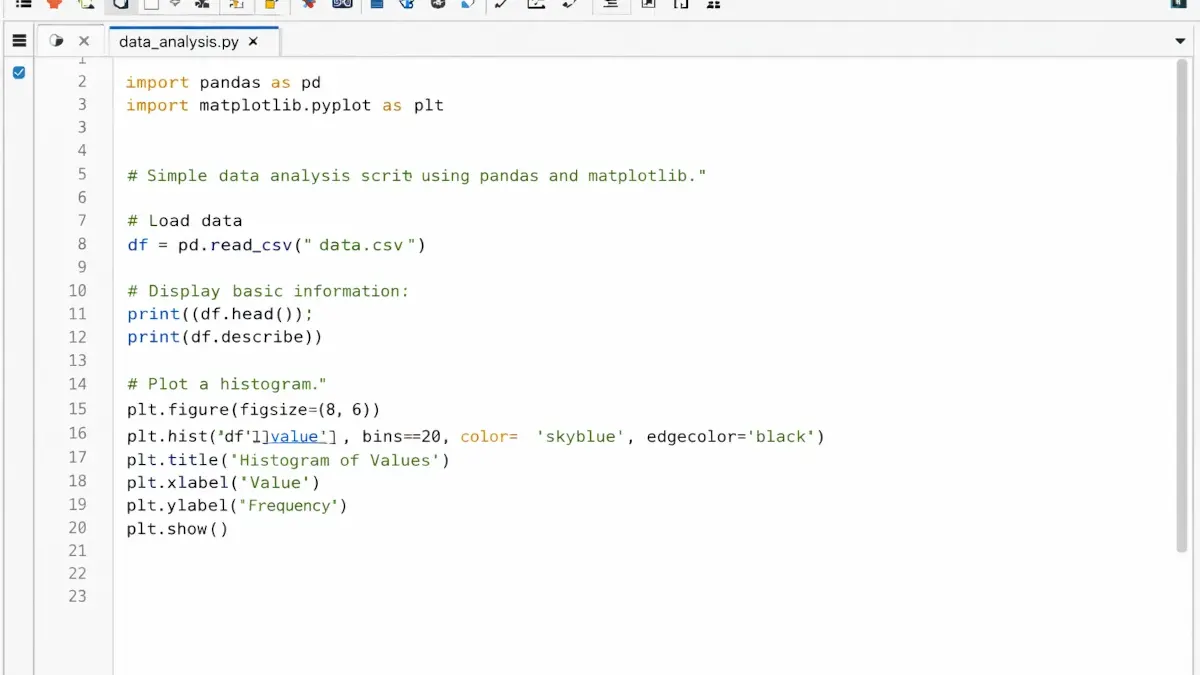Click the print(df.describe)) line
The image size is (1200, 675).
tap(225, 337)
